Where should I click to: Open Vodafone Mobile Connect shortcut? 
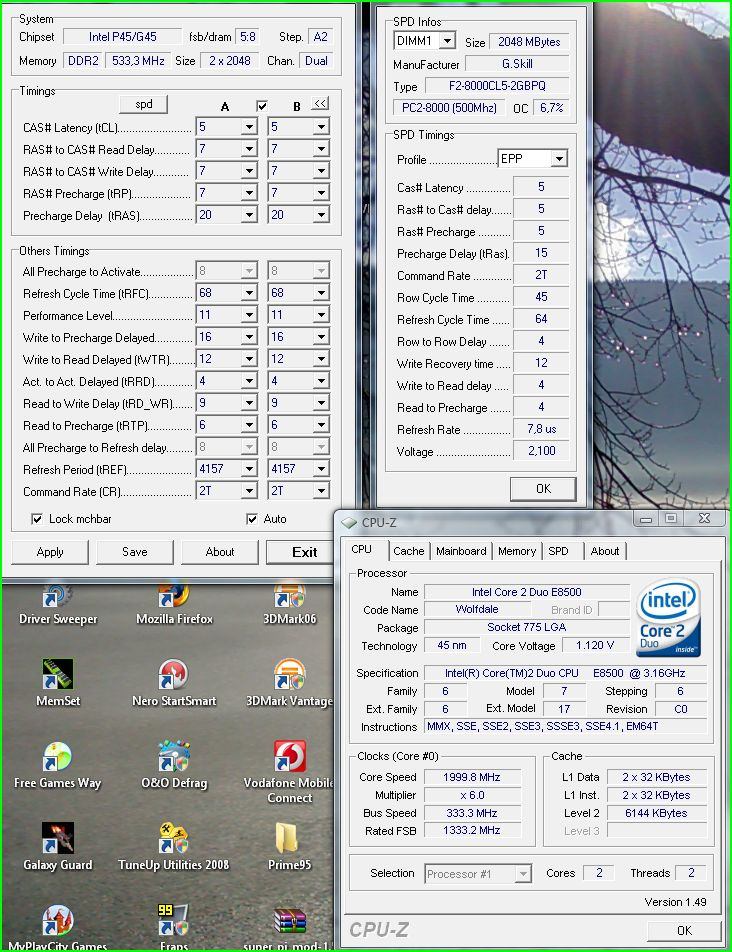pos(290,771)
